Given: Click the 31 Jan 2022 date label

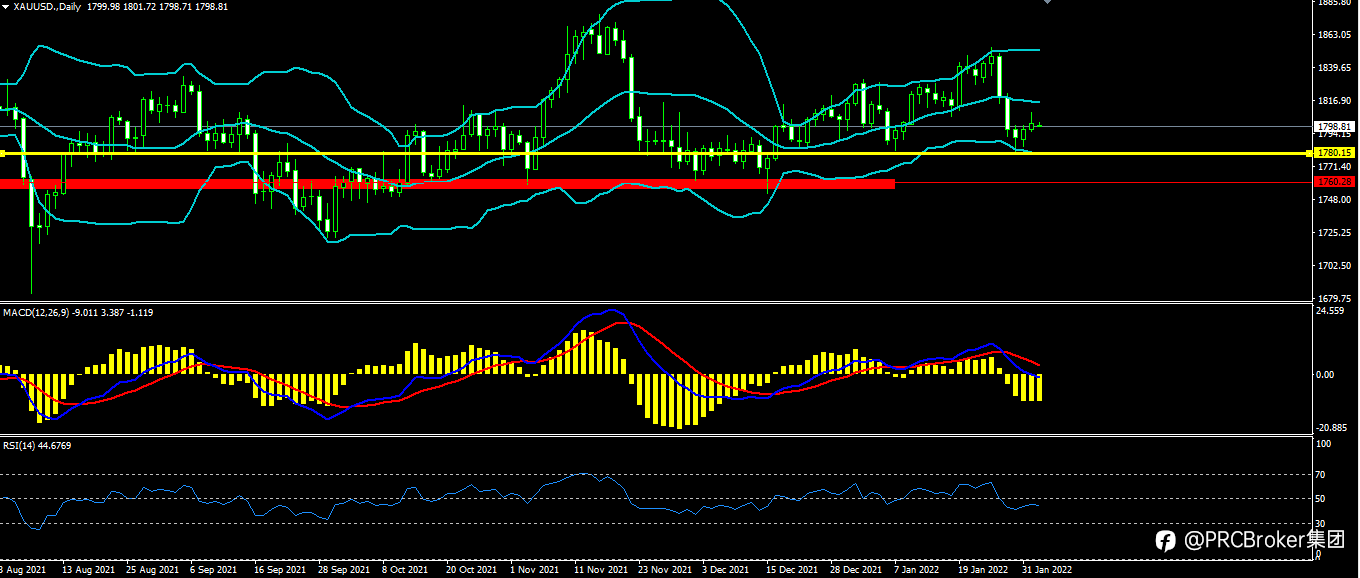Looking at the screenshot, I should pos(1048,570).
